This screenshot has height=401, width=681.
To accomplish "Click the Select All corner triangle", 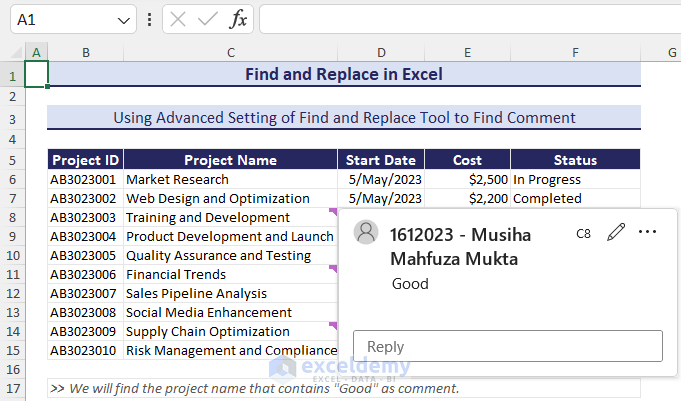I will click(x=14, y=52).
